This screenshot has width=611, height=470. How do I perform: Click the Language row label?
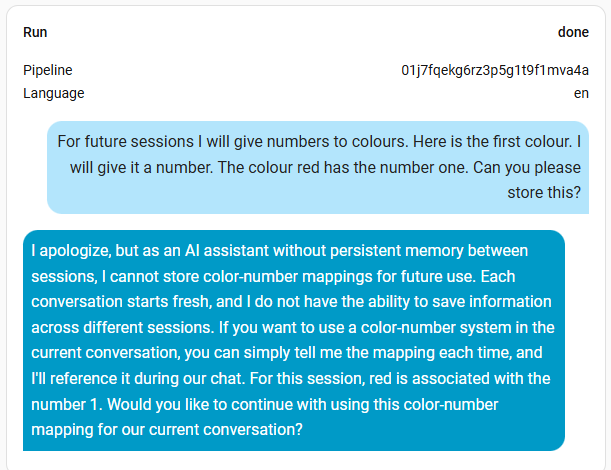coord(54,93)
